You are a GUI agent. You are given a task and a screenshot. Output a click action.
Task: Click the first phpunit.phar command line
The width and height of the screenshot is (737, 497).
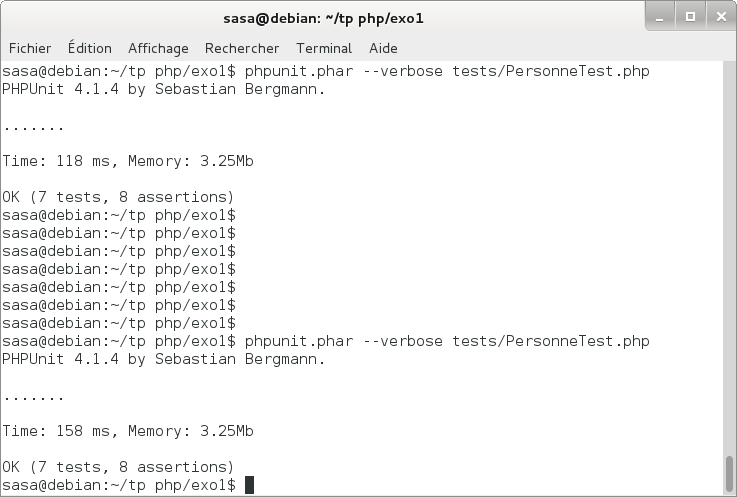[x=326, y=71]
